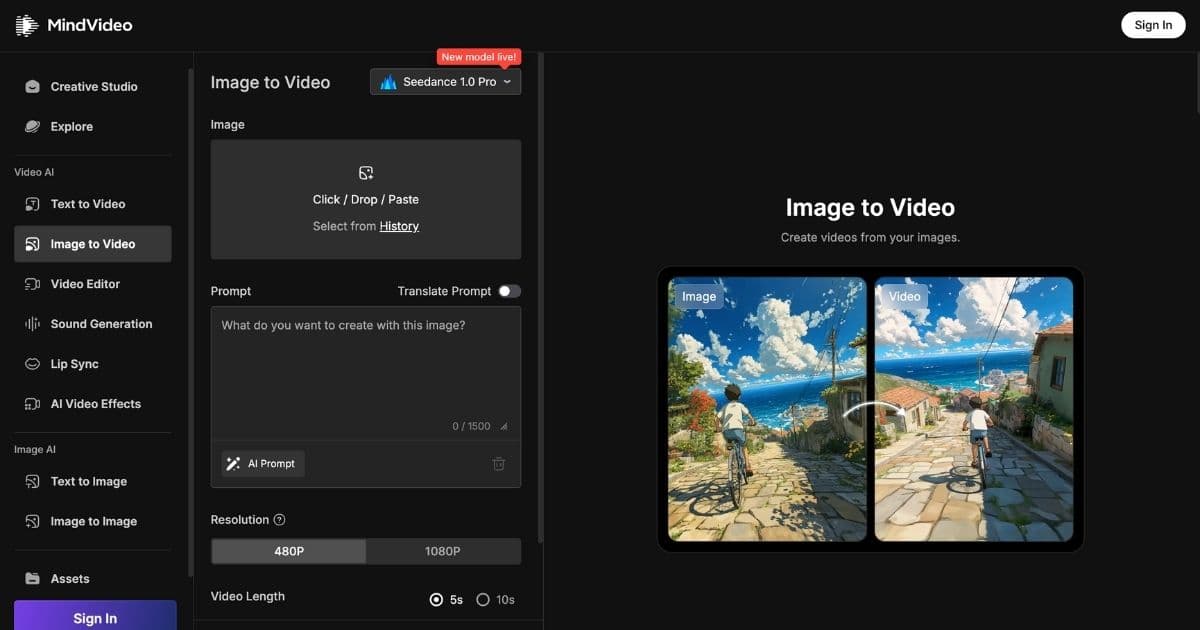This screenshot has height=630, width=1200.
Task: Open the Text to Image tool
Action: 89,481
